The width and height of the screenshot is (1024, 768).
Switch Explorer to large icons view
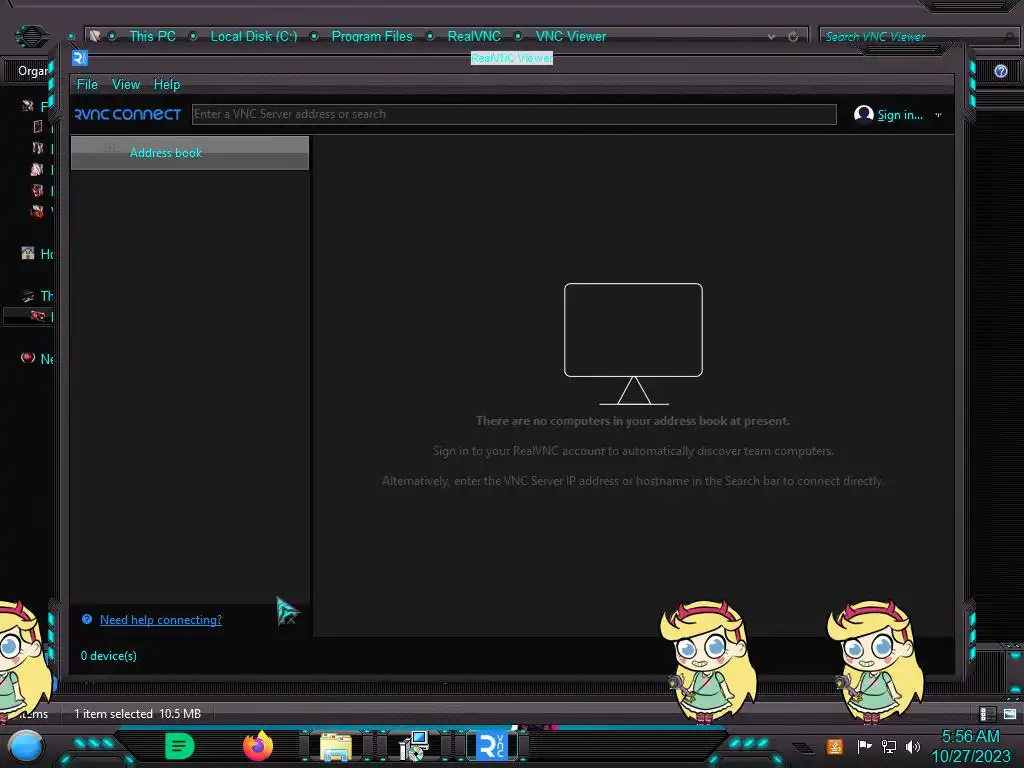pos(1010,714)
